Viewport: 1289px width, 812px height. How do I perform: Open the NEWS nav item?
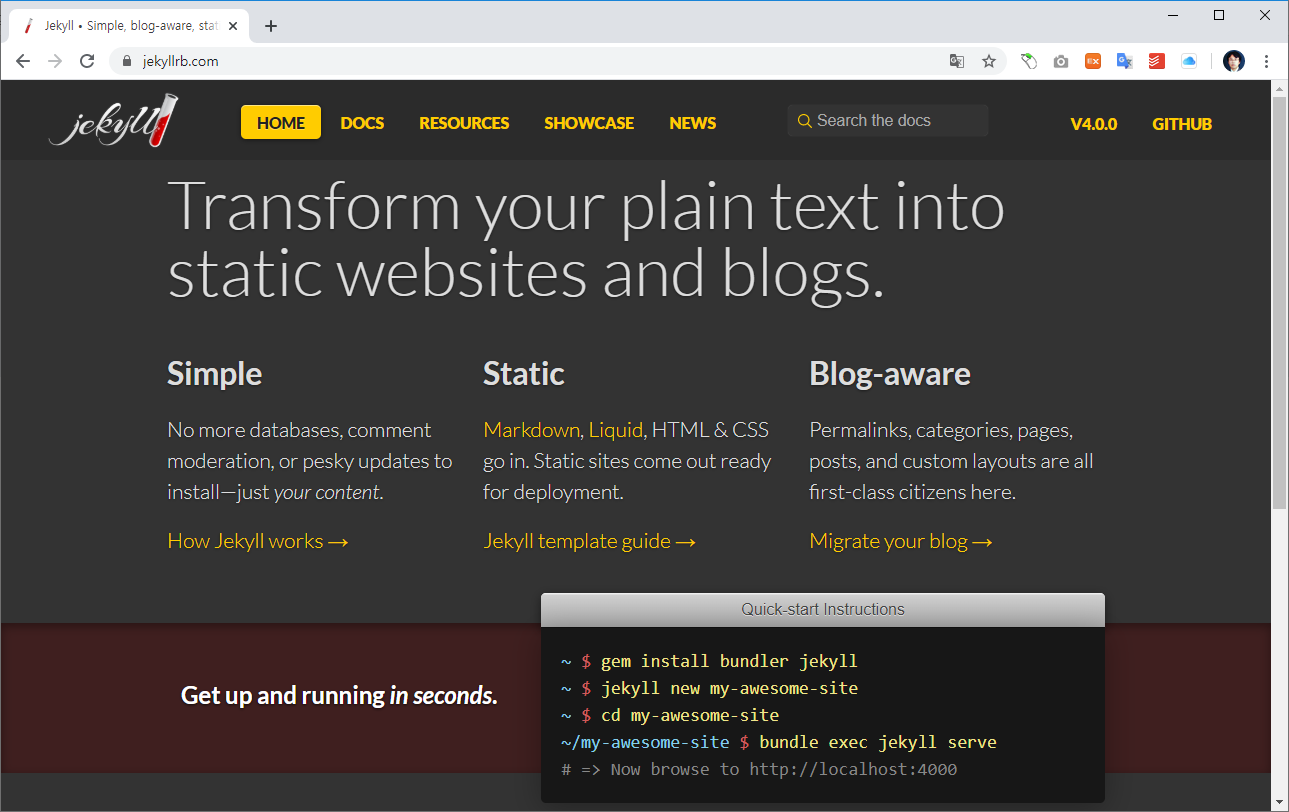point(693,123)
